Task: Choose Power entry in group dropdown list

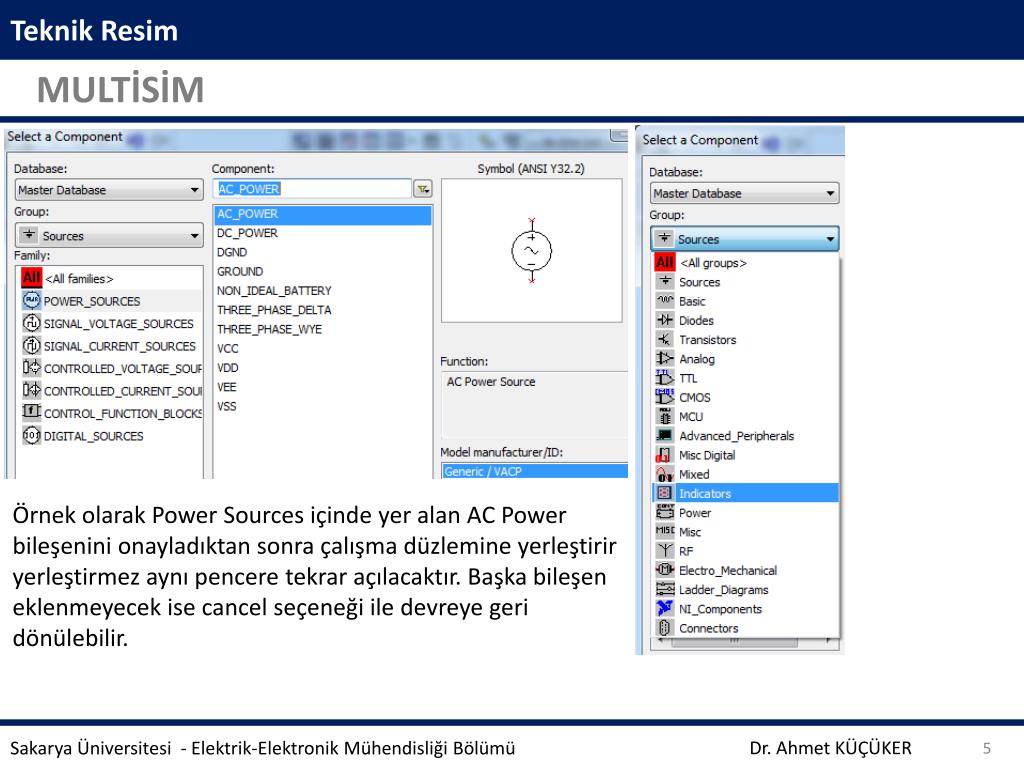Action: pyautogui.click(x=746, y=513)
